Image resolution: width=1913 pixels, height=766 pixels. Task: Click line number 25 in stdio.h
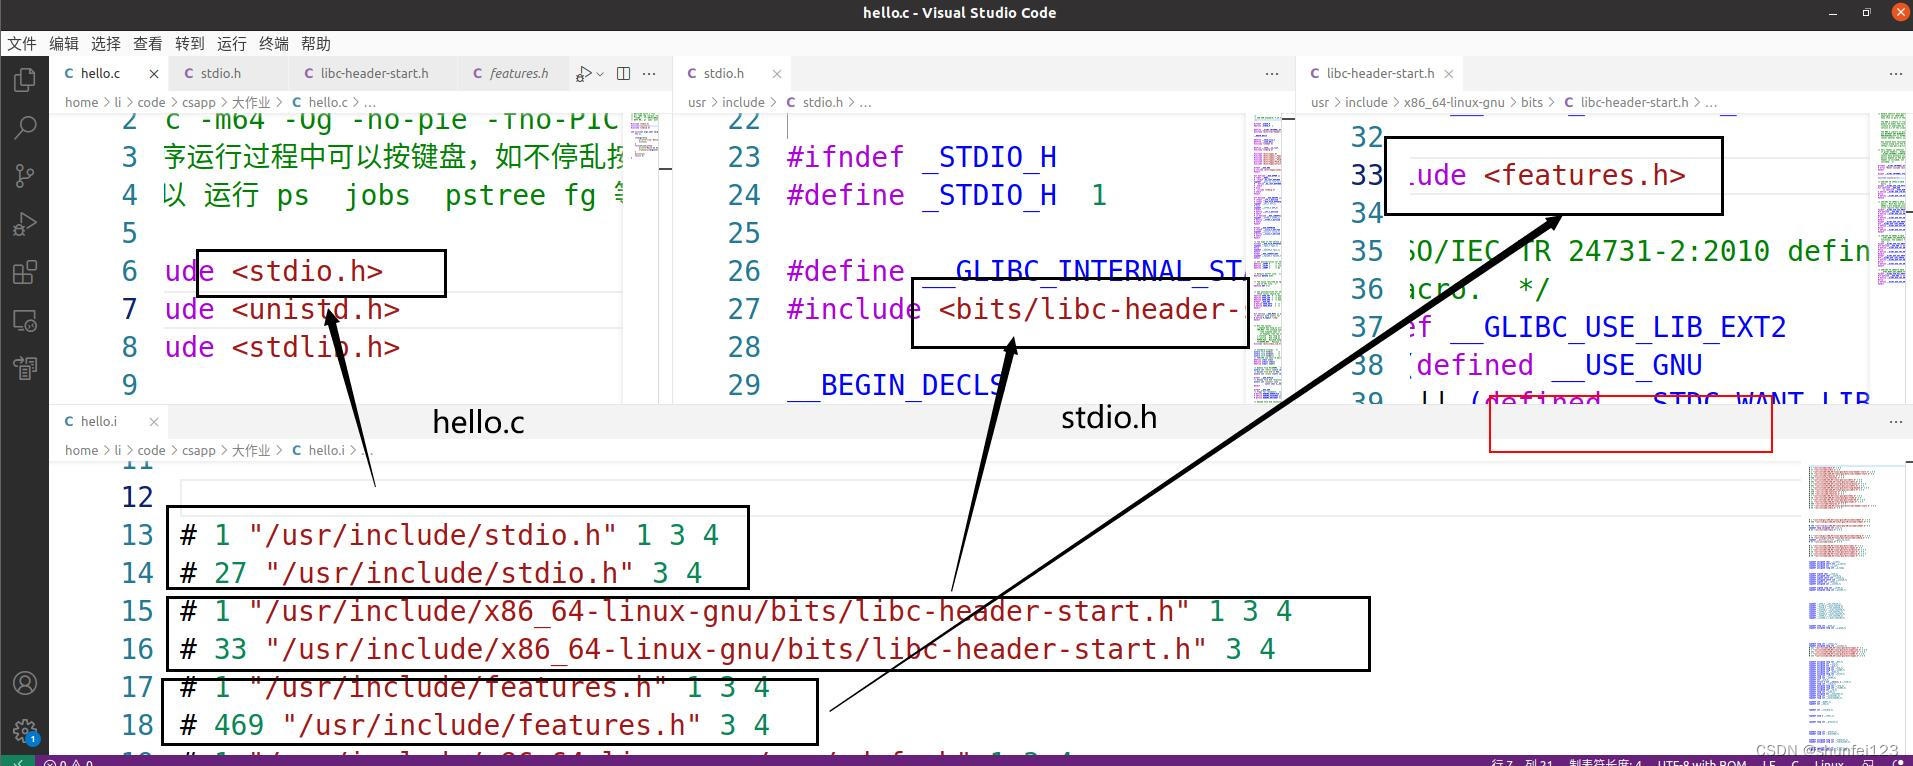click(x=744, y=234)
